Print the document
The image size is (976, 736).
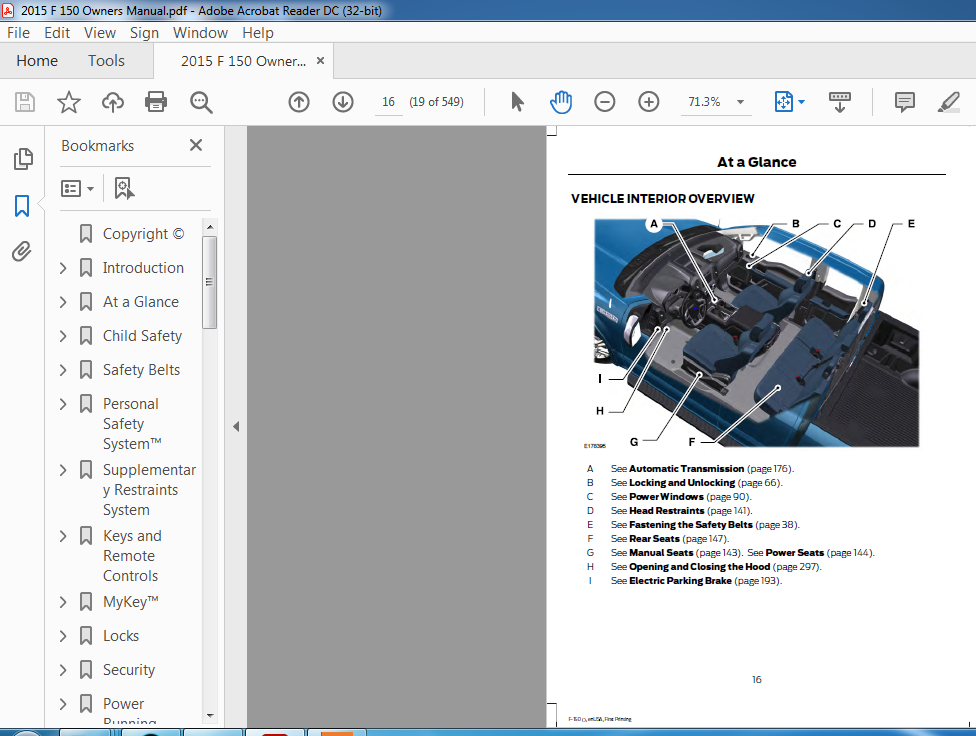tap(156, 101)
